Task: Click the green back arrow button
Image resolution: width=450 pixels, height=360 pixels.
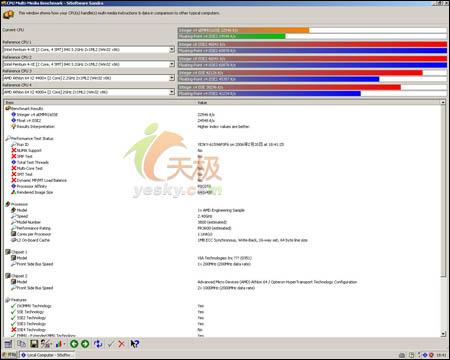Action: 74,344
